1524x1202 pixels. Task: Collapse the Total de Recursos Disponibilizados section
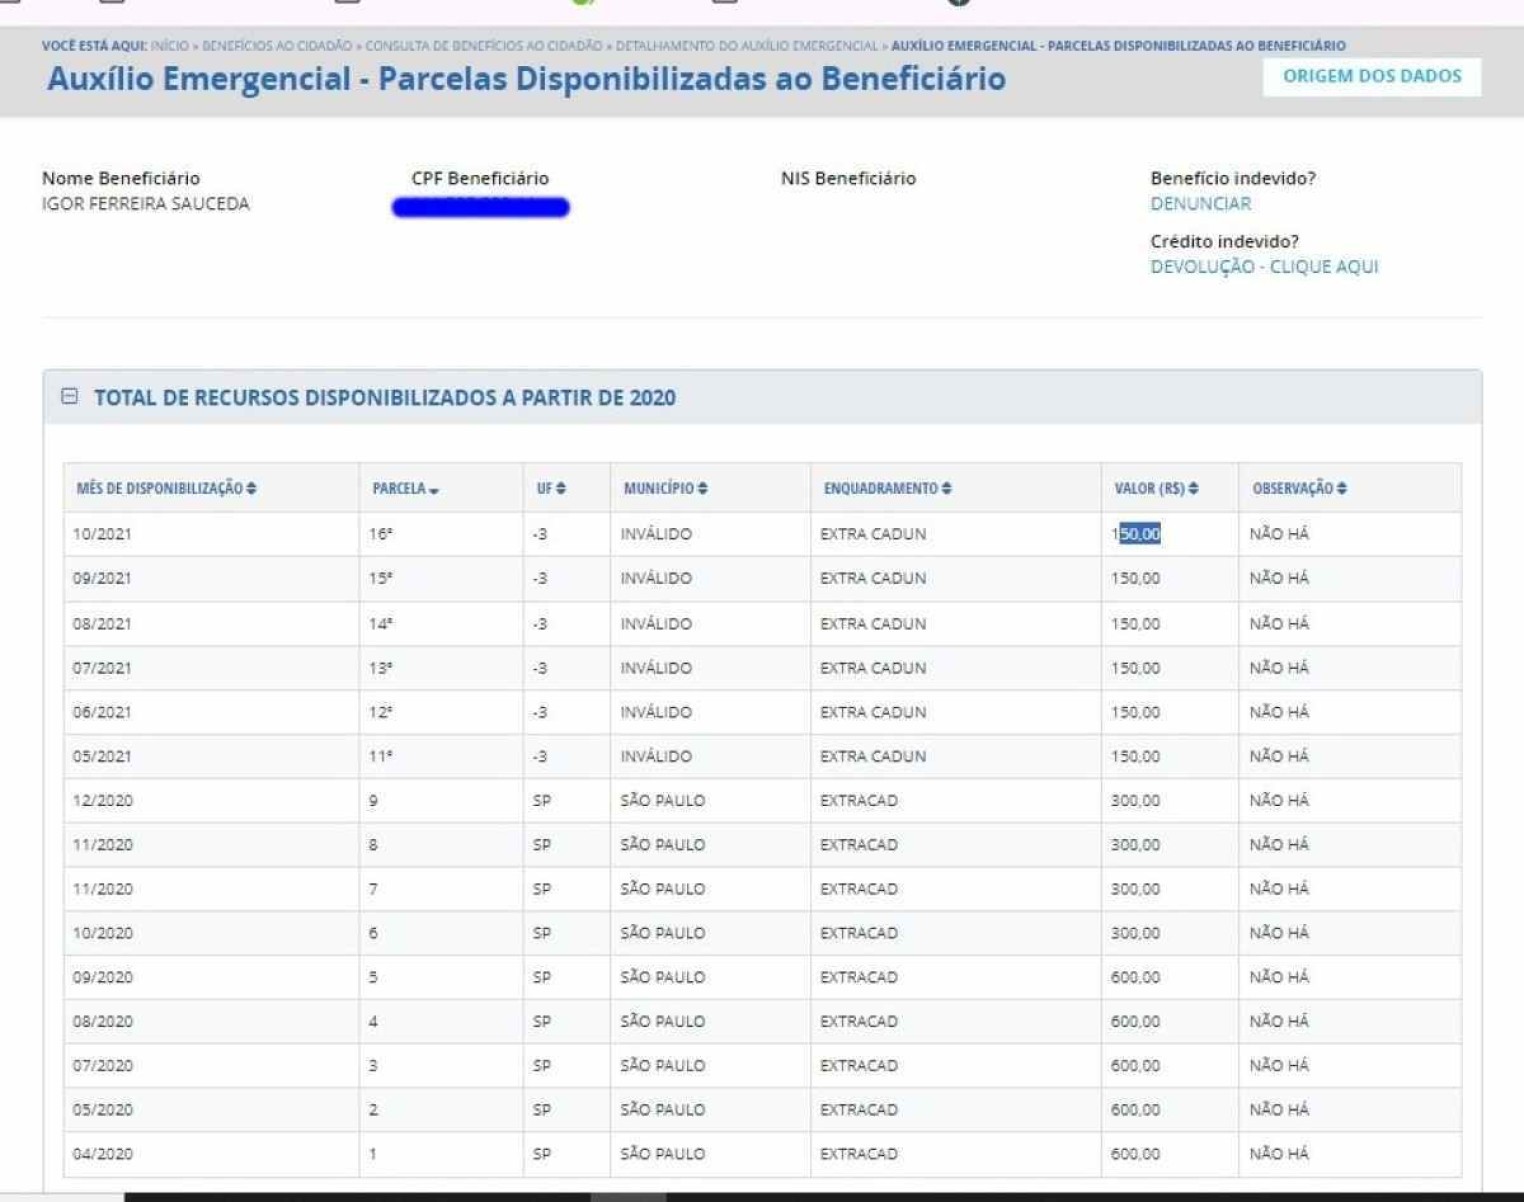pos(69,396)
